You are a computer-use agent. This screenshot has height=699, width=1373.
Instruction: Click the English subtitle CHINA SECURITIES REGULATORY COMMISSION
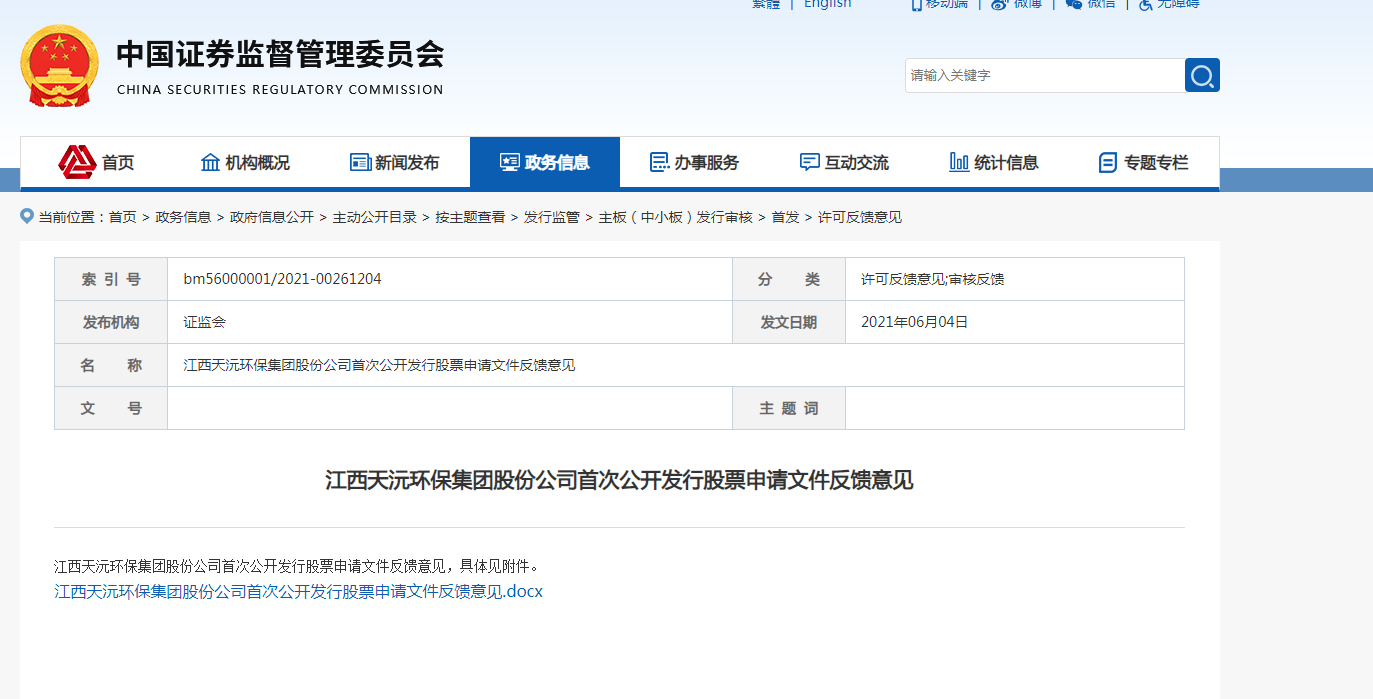(x=280, y=90)
